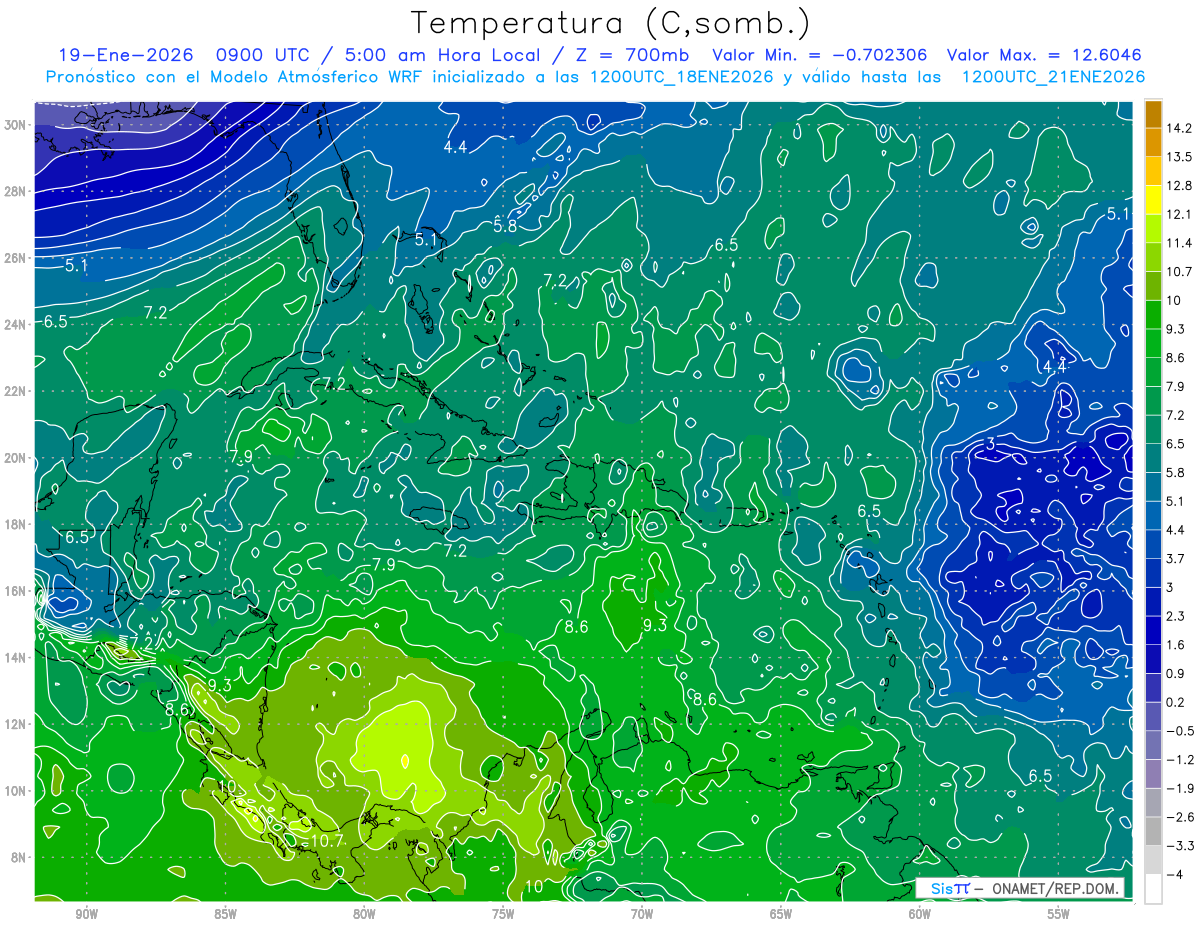Click the yellow swatch between 12.1 and 12.8
This screenshot has width=1200, height=927.
1153,200
